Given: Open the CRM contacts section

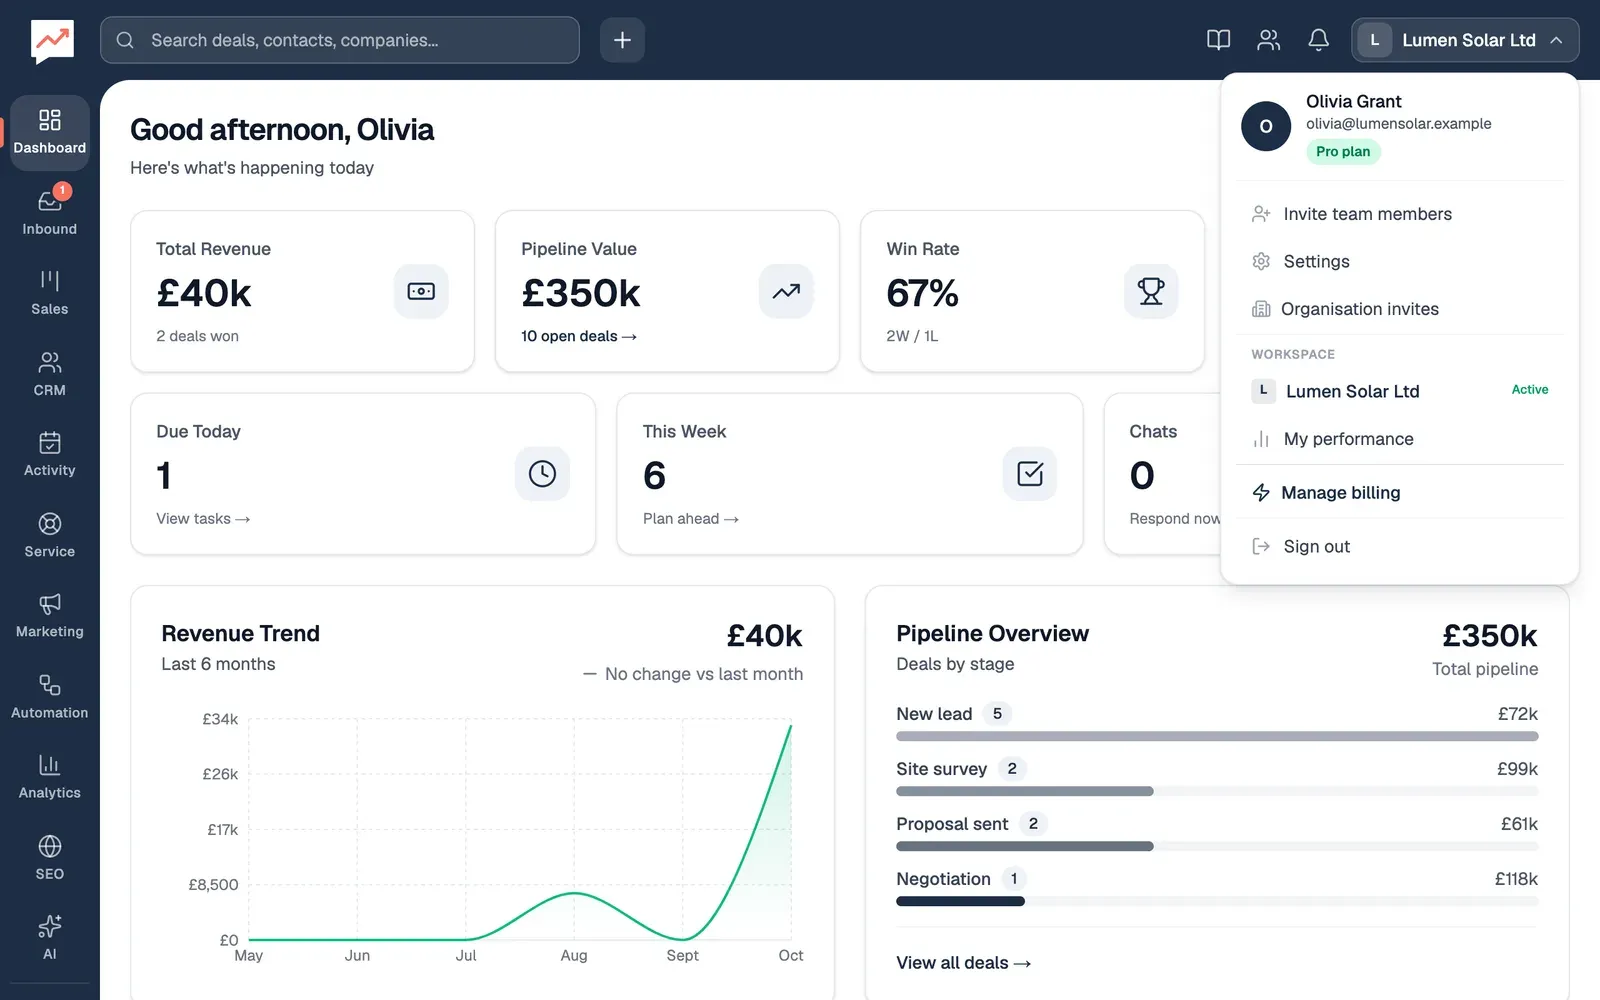Looking at the screenshot, I should pyautogui.click(x=49, y=374).
